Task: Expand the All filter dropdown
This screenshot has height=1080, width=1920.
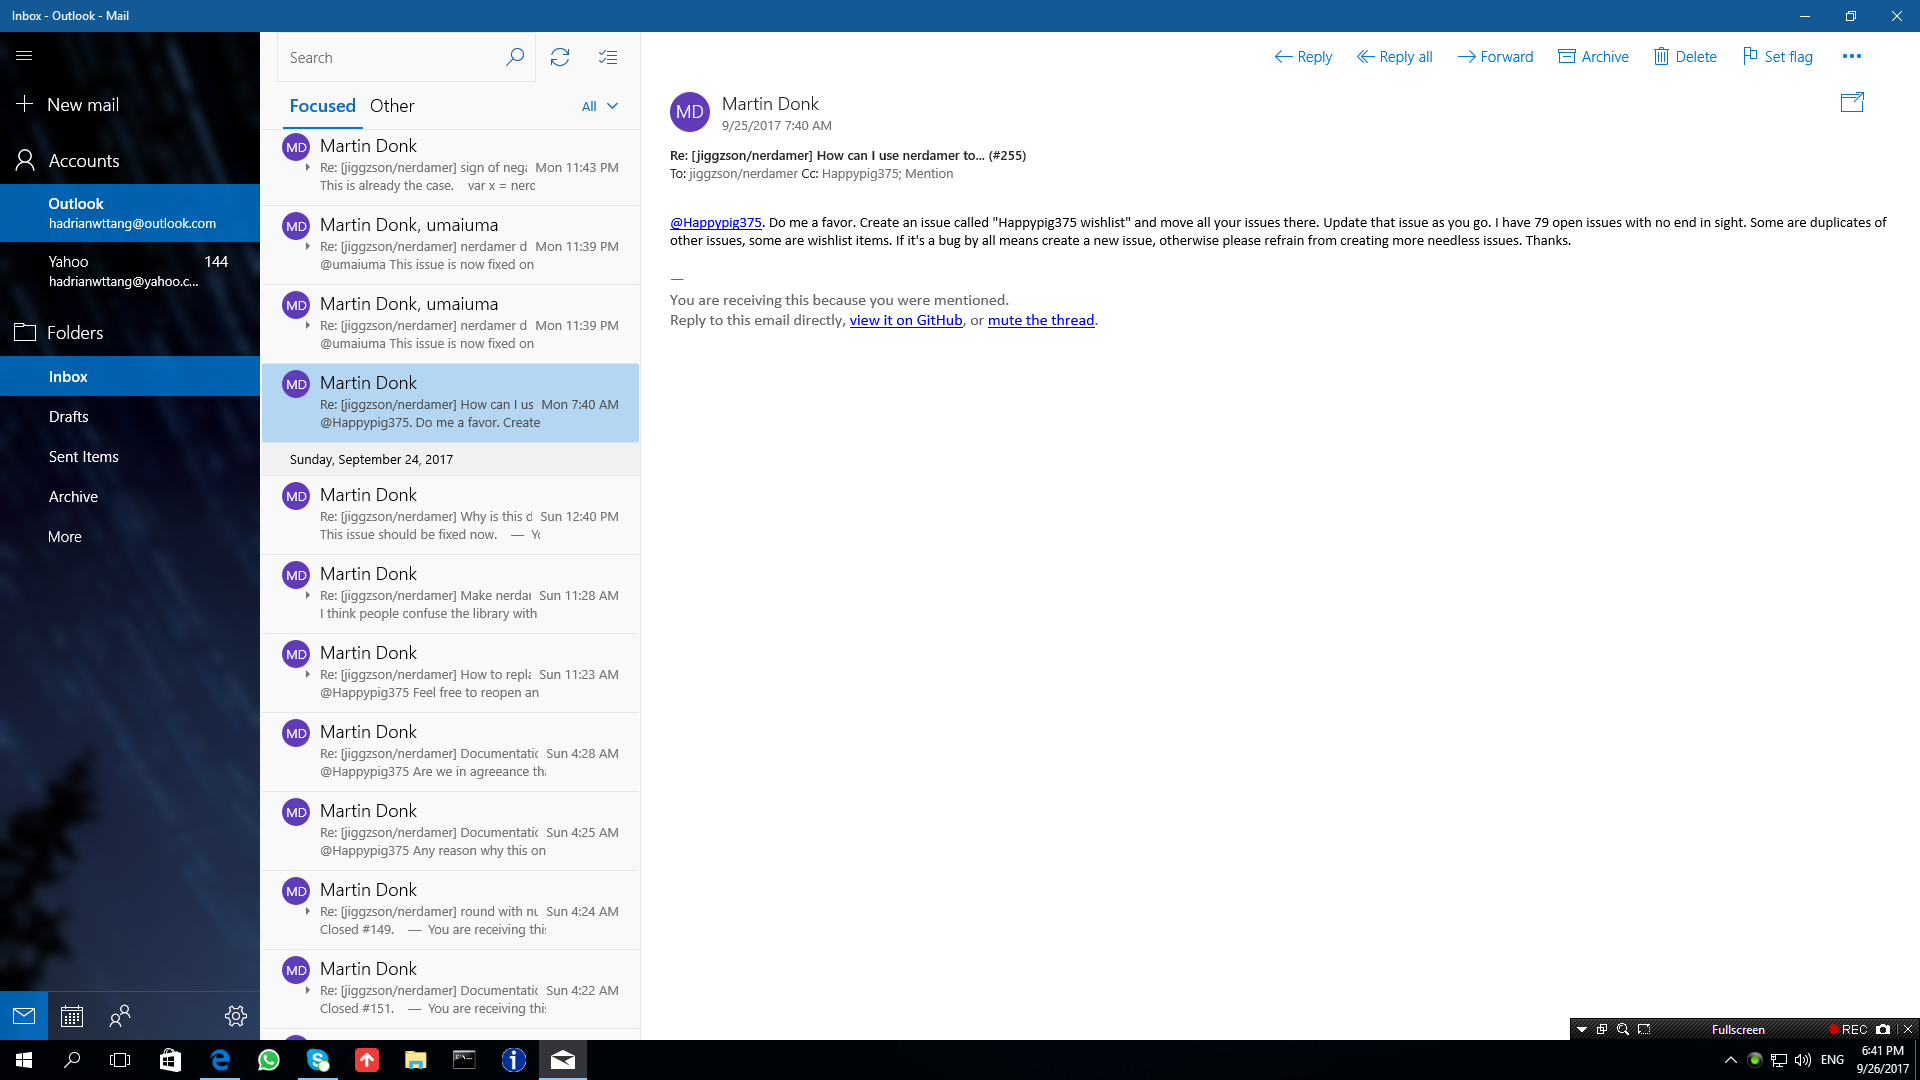Action: 600,106
